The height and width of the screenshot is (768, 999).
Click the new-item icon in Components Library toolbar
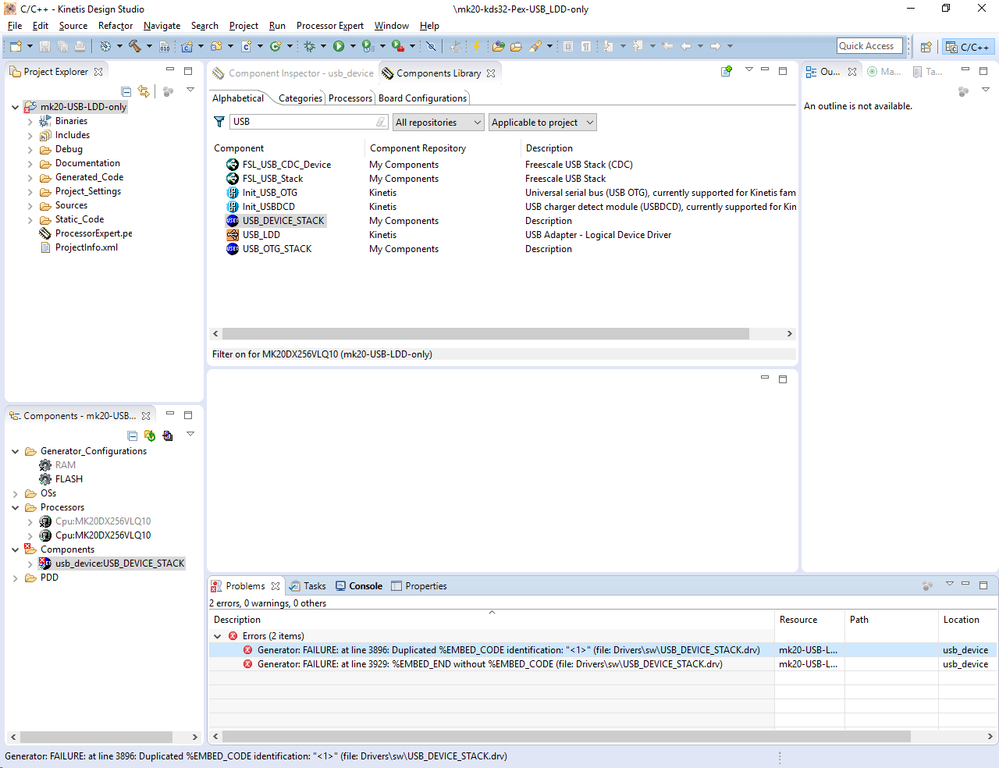coord(726,71)
